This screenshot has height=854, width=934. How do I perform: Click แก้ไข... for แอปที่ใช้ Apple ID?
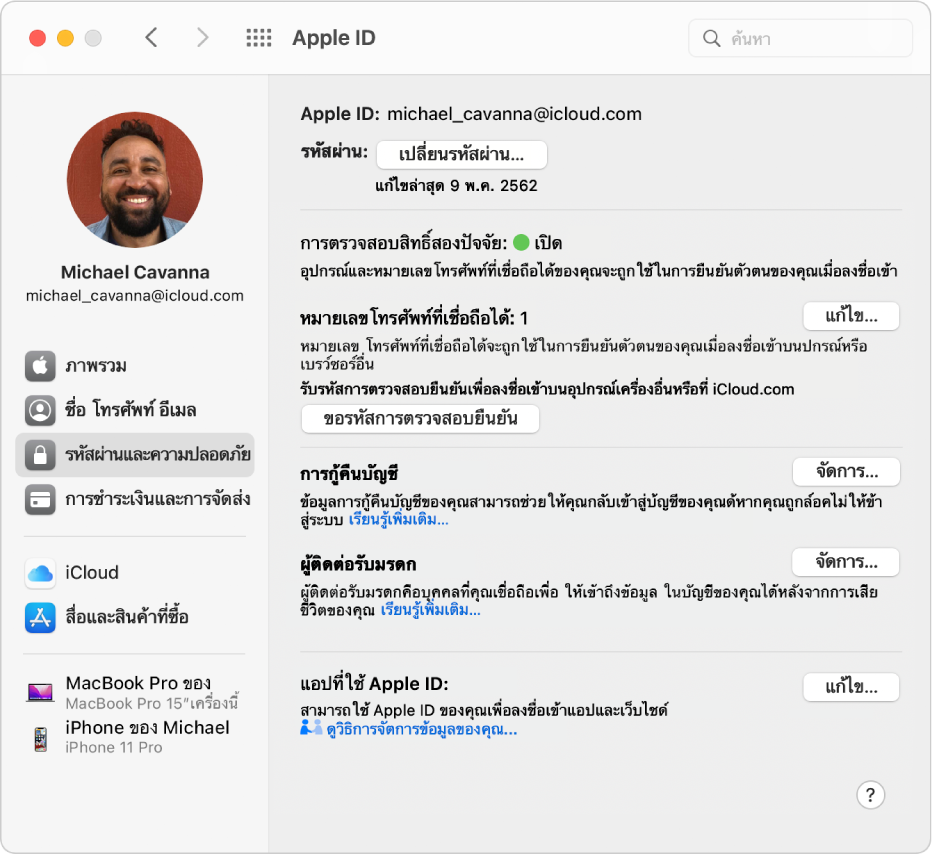tap(851, 687)
